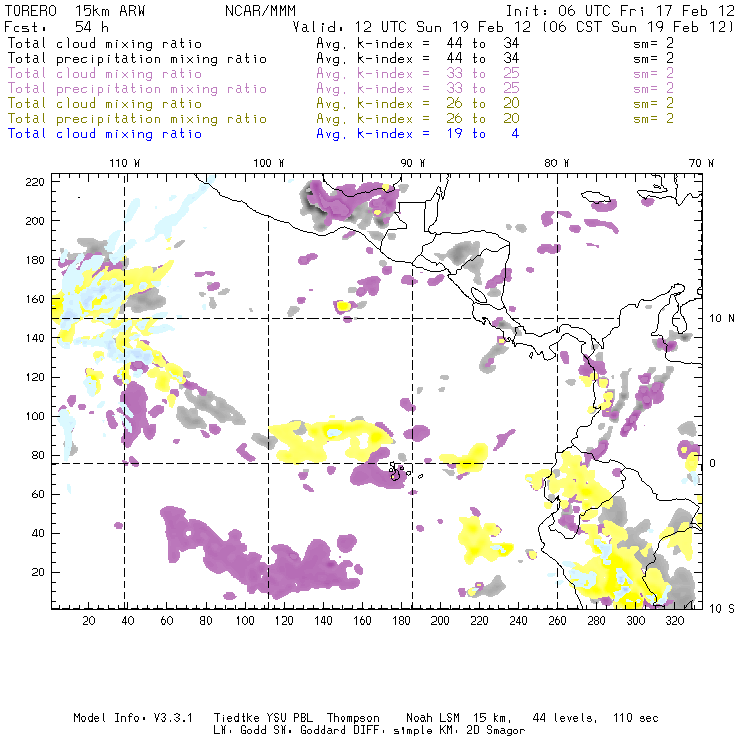
Task: Click the 'Init: 06 UTC Fri 17 Feb 12' text
Action: 620,11
